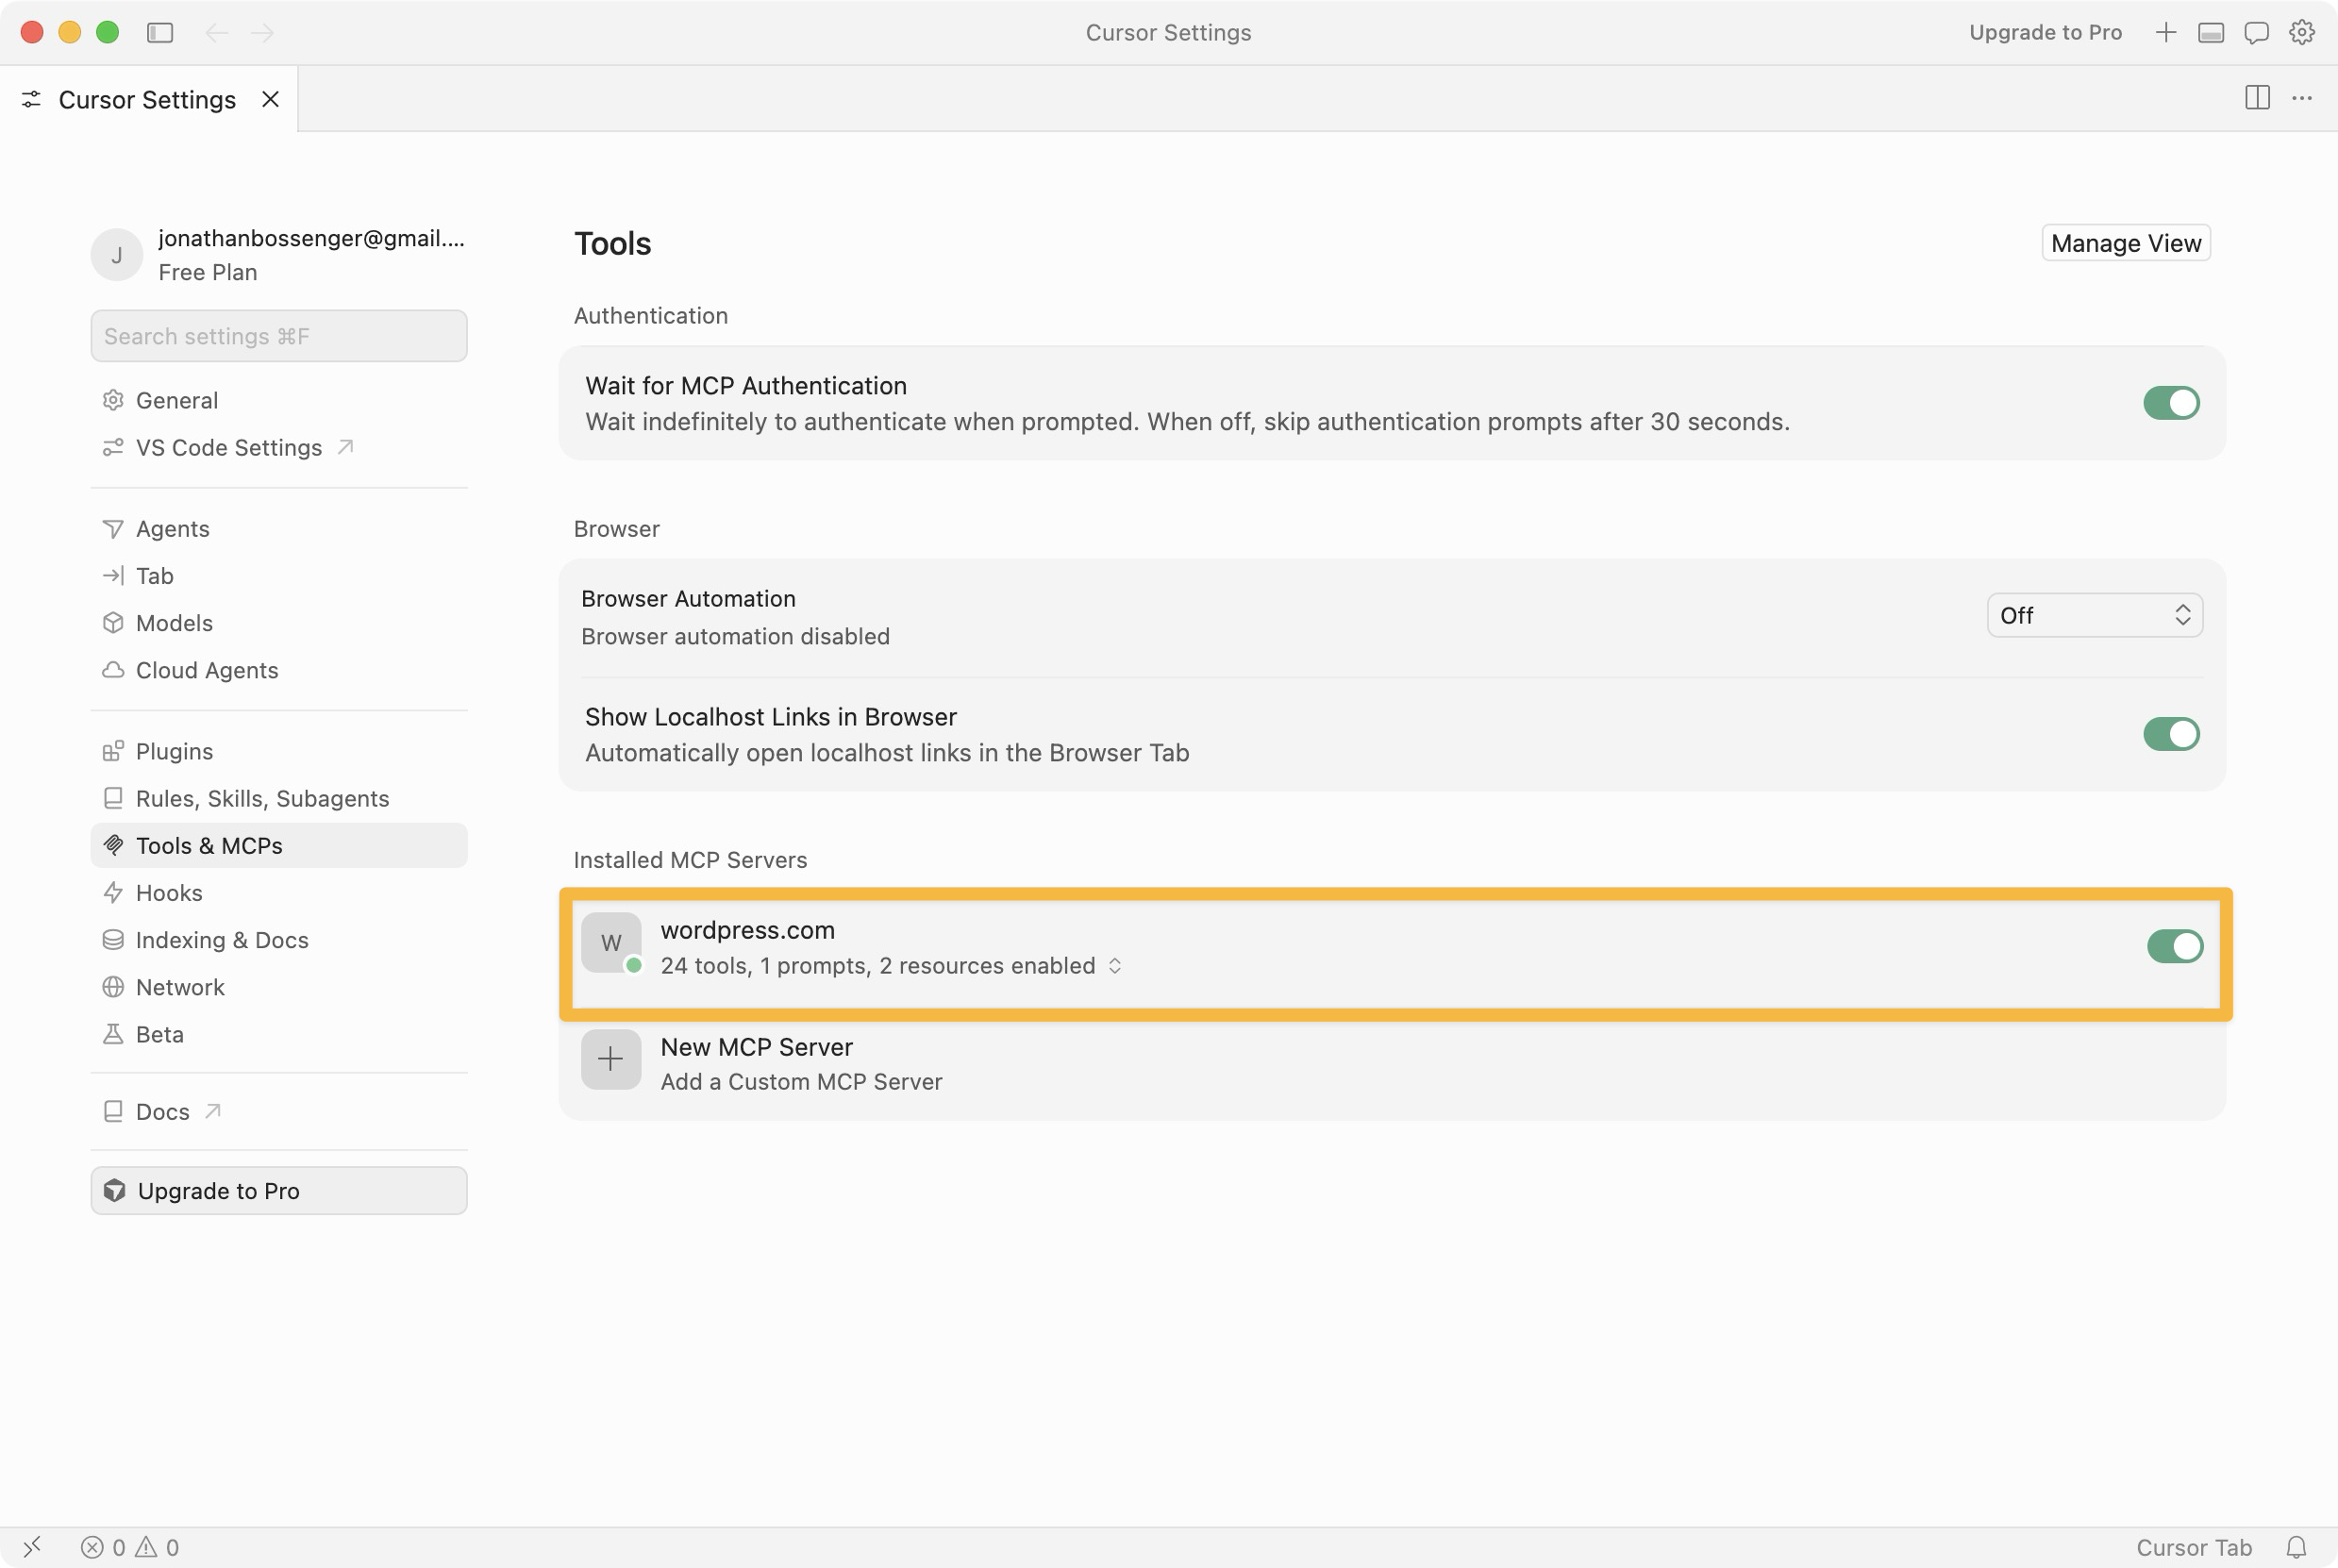This screenshot has height=1568, width=2338.
Task: Click the jonathanbossenger@gmail account email
Action: coord(312,238)
